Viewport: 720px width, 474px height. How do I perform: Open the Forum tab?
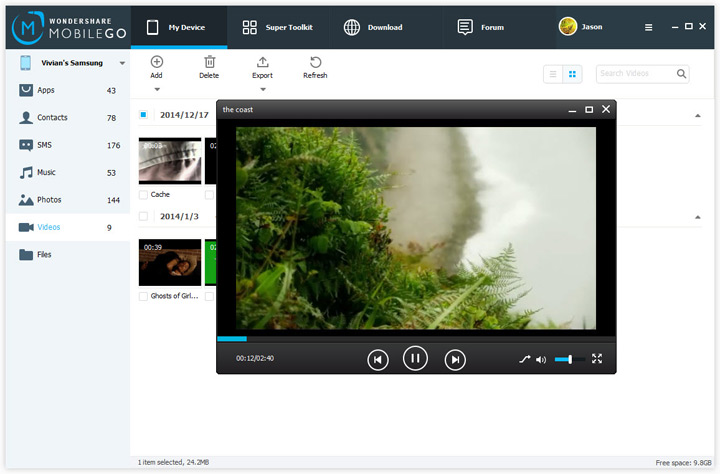click(481, 27)
